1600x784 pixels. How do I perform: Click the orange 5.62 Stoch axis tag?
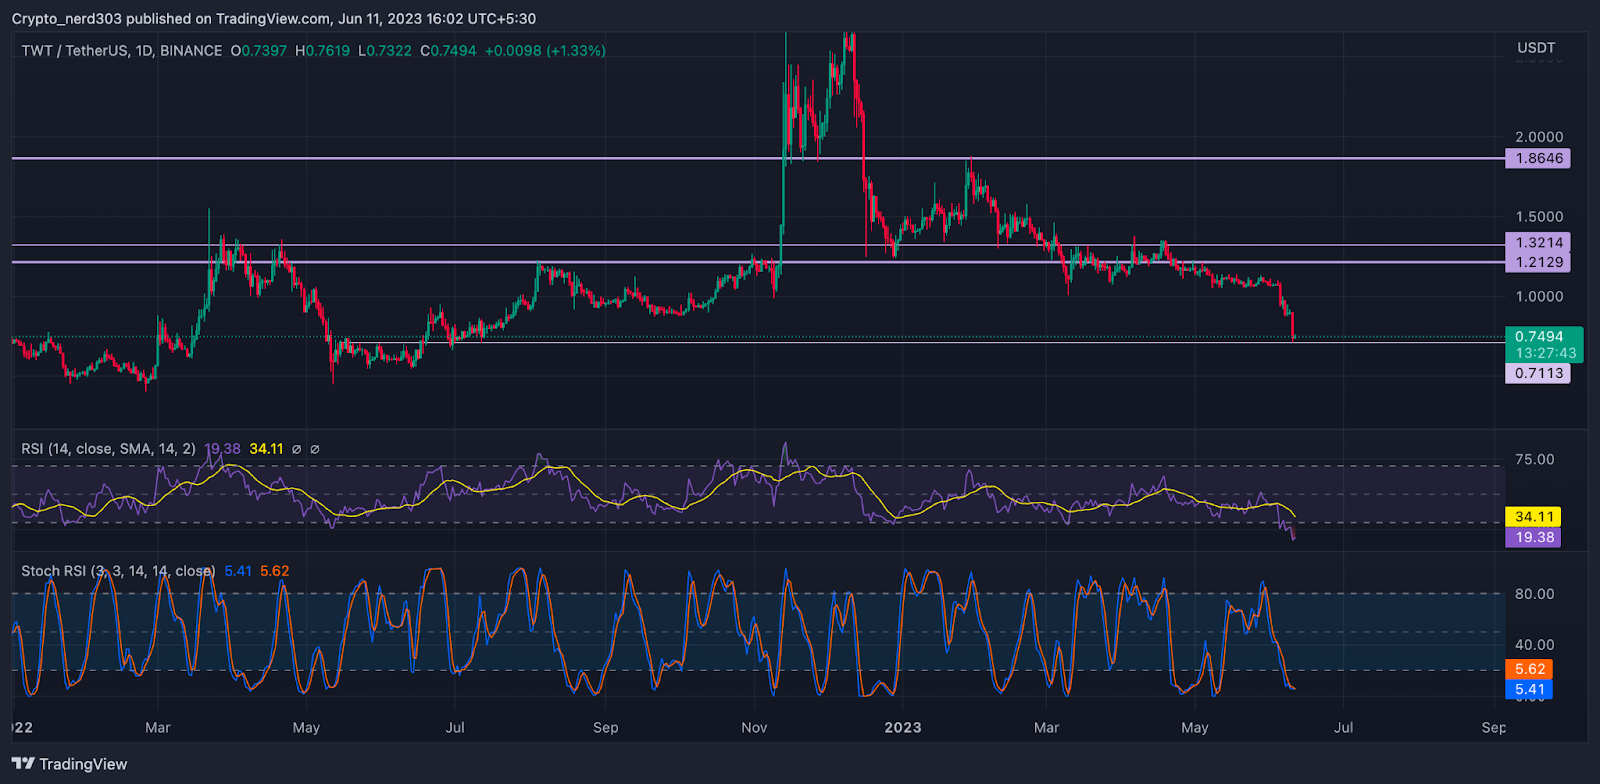tap(1529, 669)
